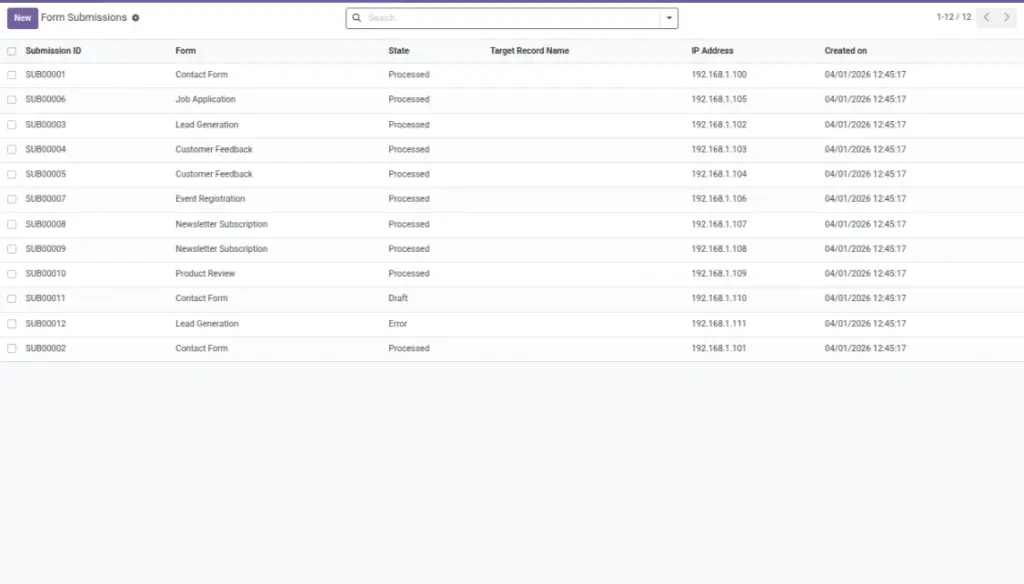Click the Error state of SUB00012
Viewport: 1024px width, 584px height.
click(398, 324)
